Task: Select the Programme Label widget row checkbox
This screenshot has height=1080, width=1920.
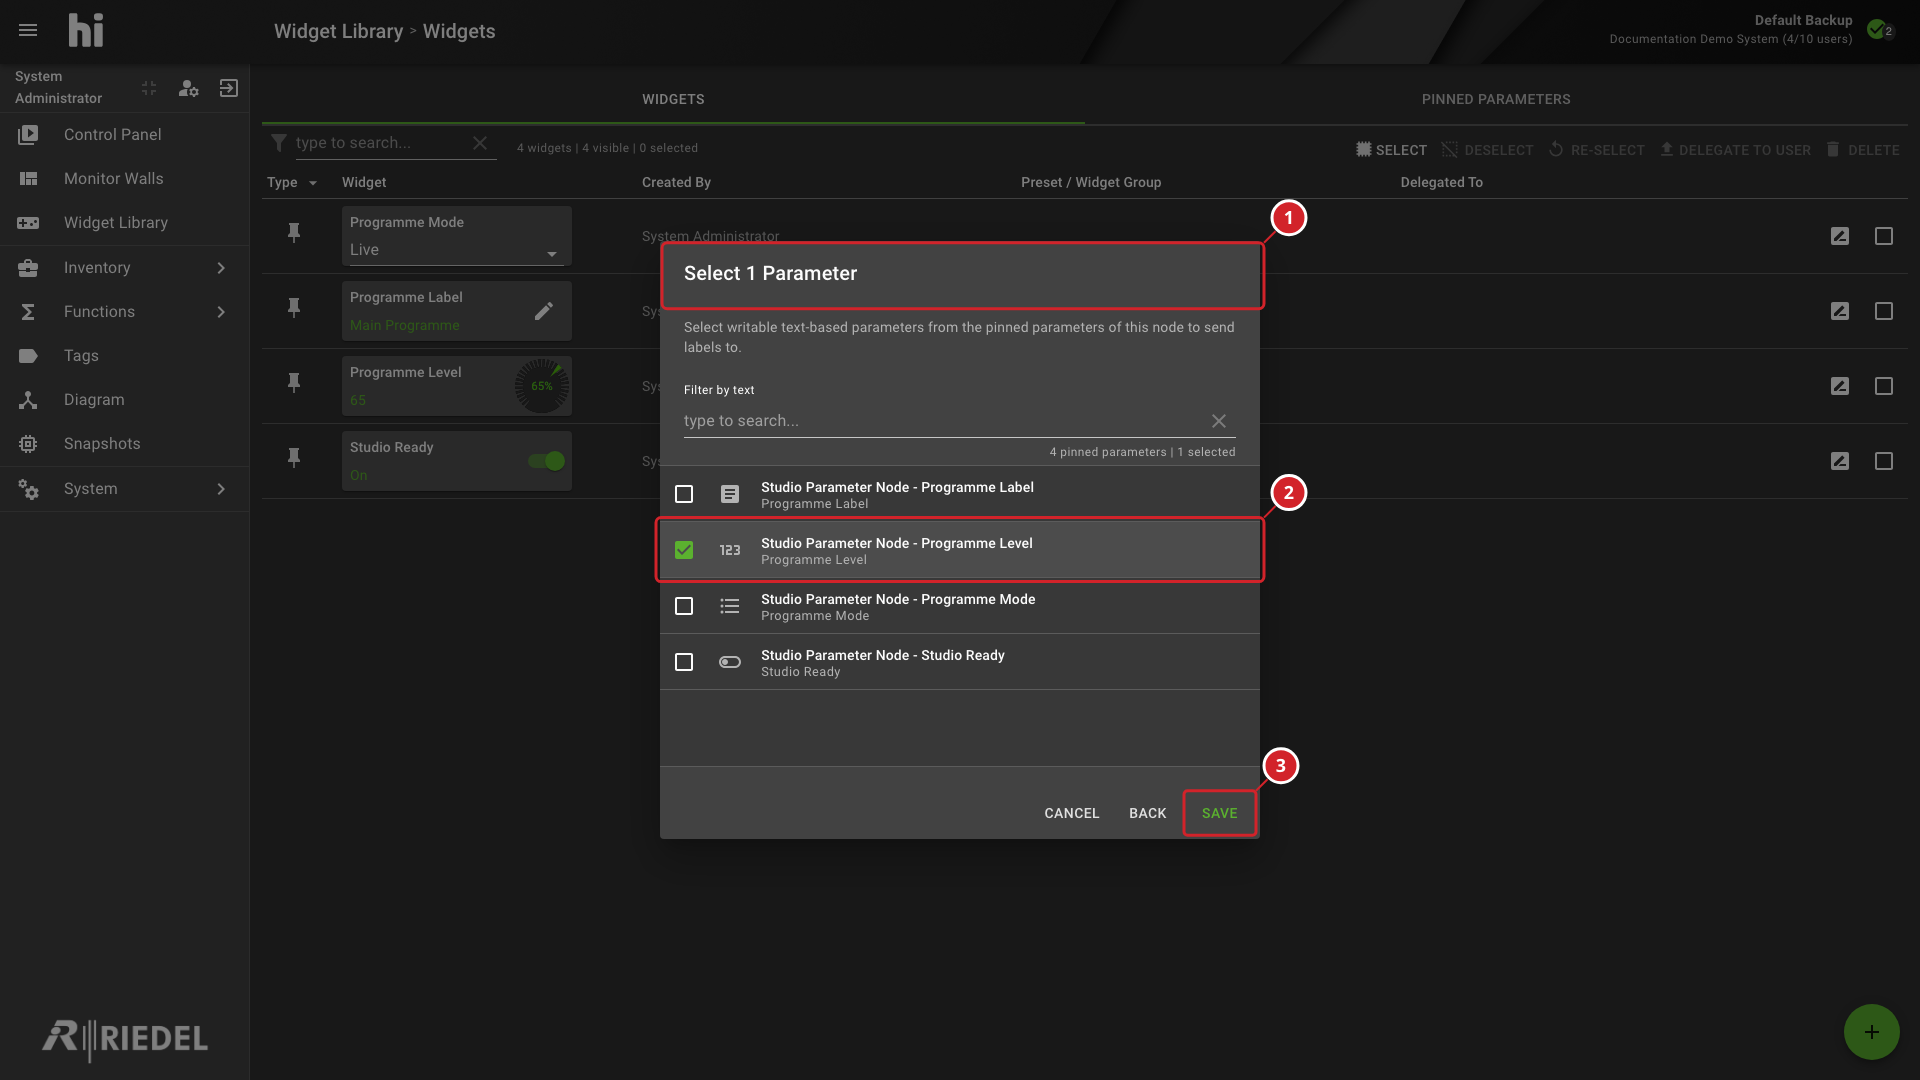Action: tap(1884, 311)
